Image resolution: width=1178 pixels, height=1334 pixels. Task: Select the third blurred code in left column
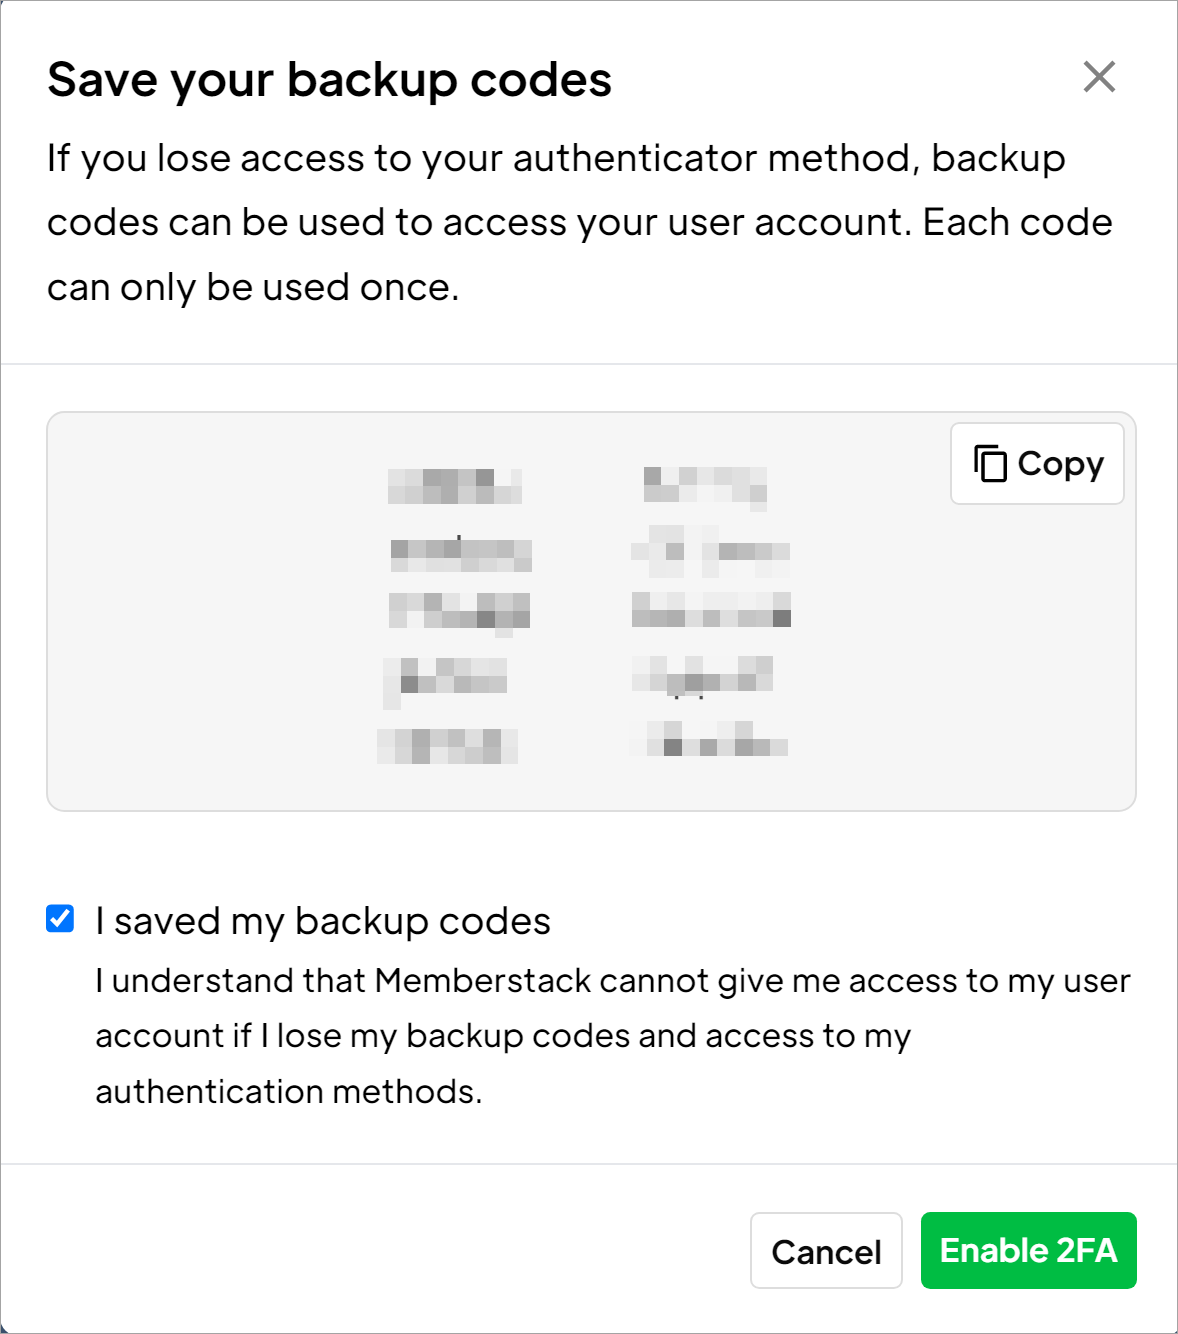point(459,610)
